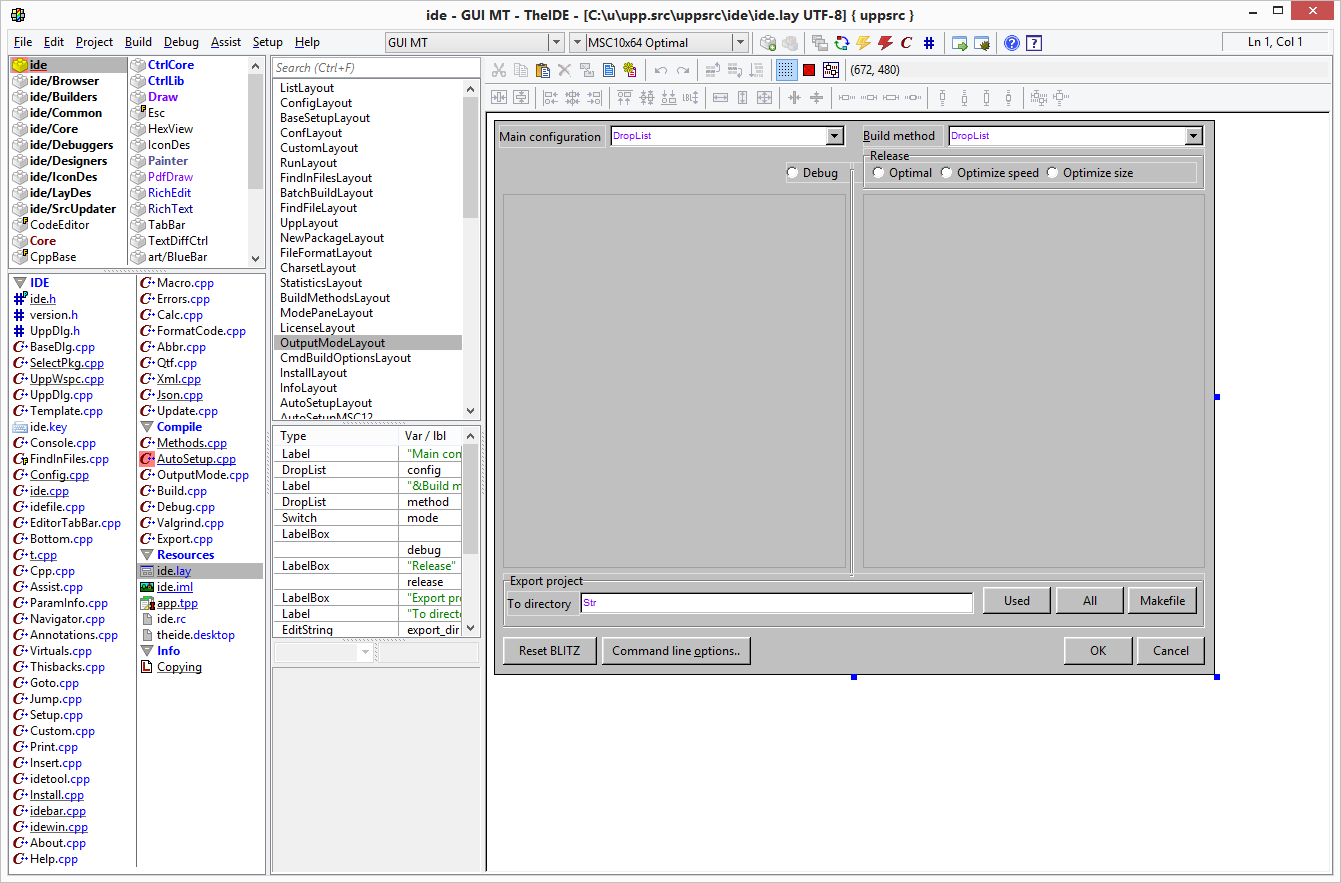This screenshot has width=1341, height=883.
Task: Select the Debug radio button
Action: pyautogui.click(x=793, y=173)
